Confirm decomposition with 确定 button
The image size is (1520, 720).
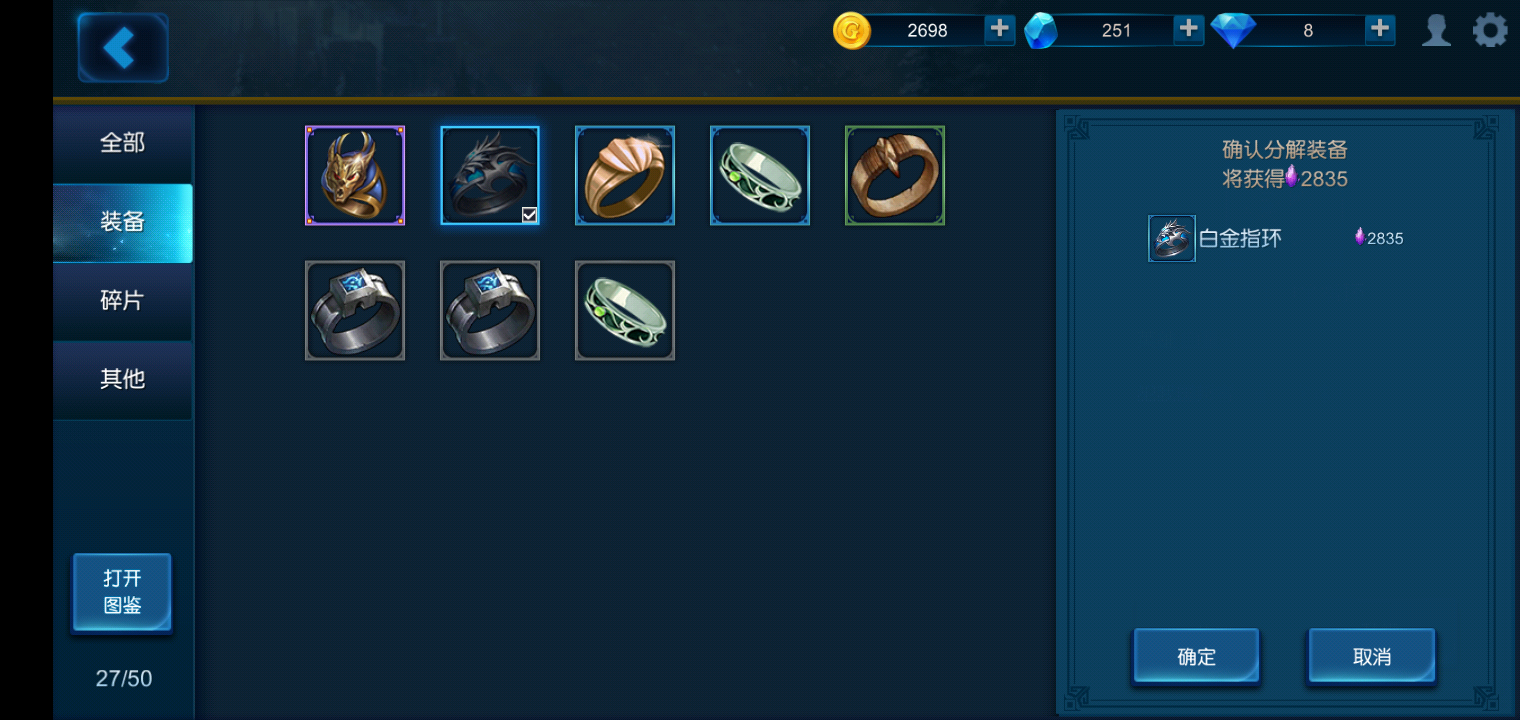pos(1196,656)
